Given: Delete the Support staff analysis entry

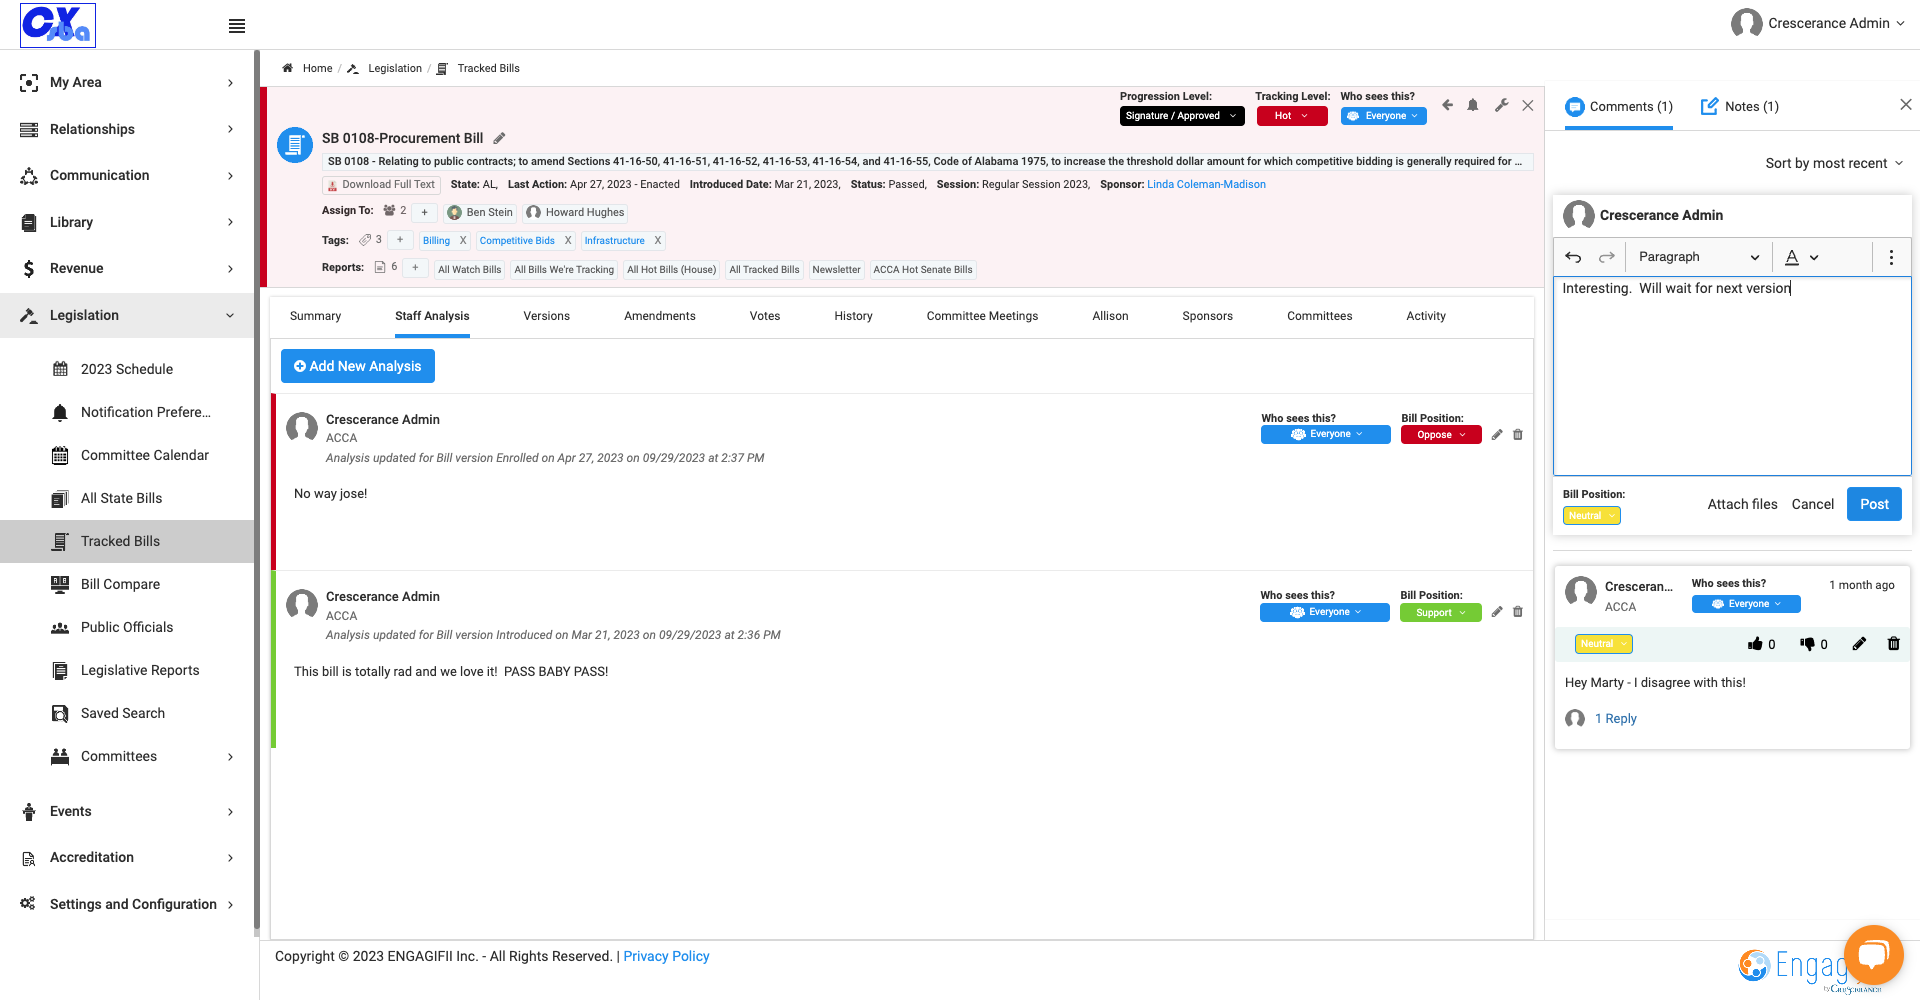Looking at the screenshot, I should click(x=1518, y=612).
